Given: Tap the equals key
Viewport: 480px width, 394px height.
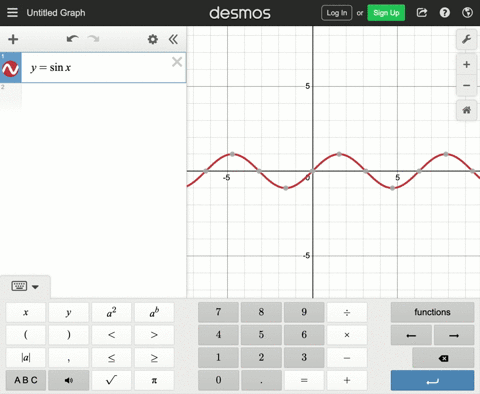Looking at the screenshot, I should 304,380.
